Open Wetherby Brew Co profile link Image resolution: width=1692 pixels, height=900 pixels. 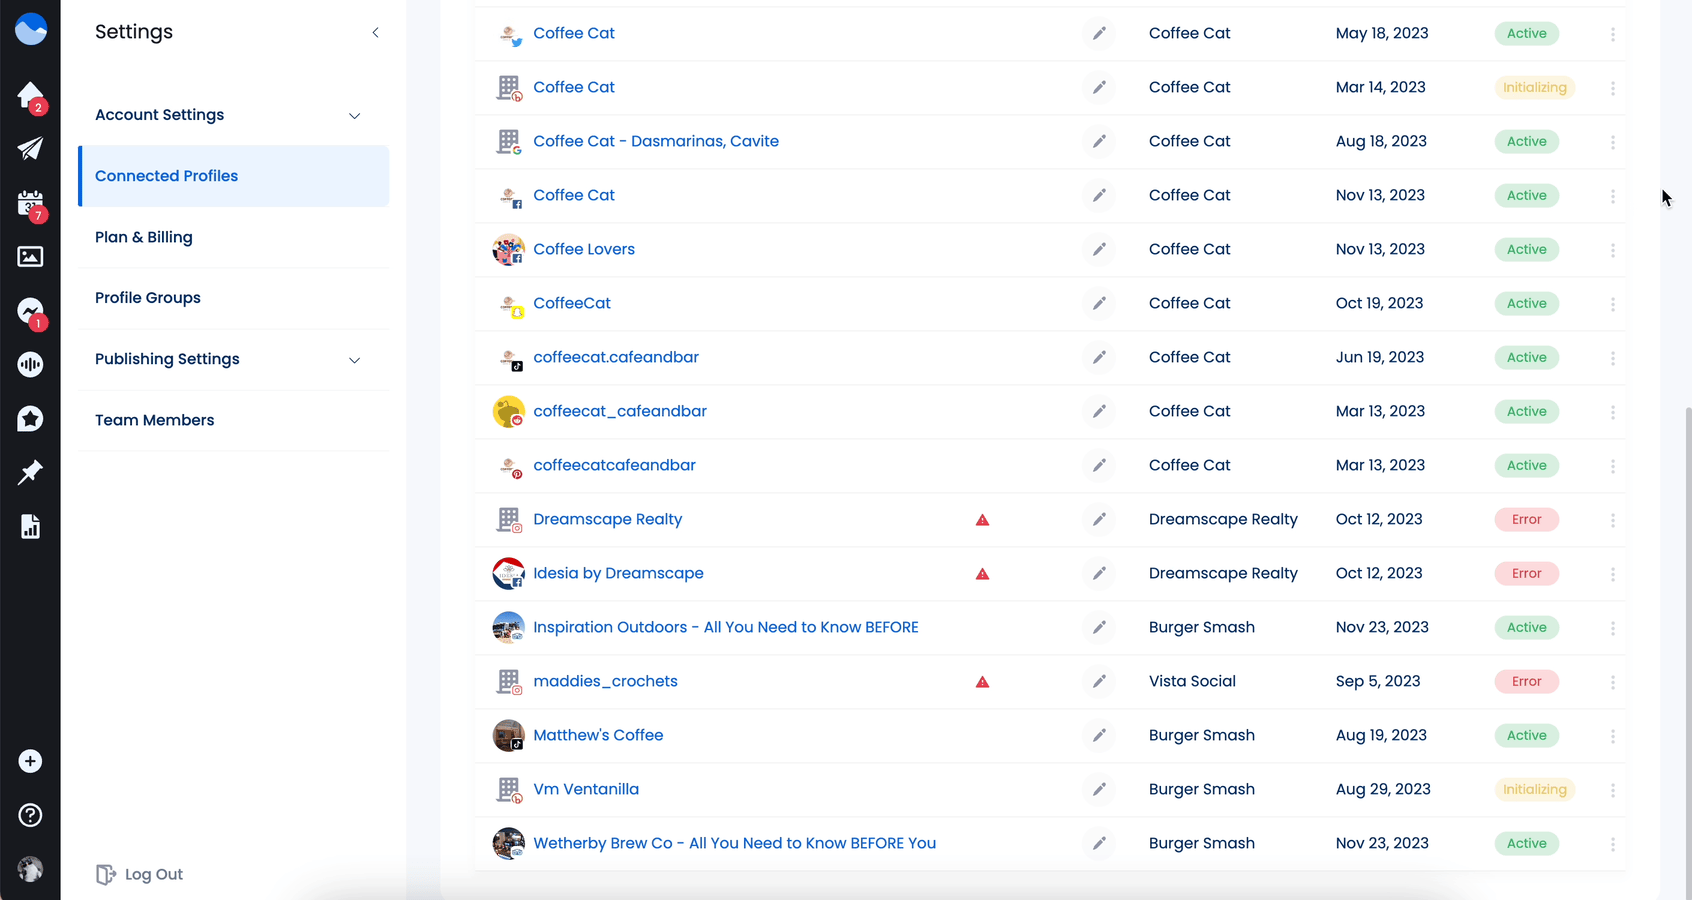[x=735, y=843]
